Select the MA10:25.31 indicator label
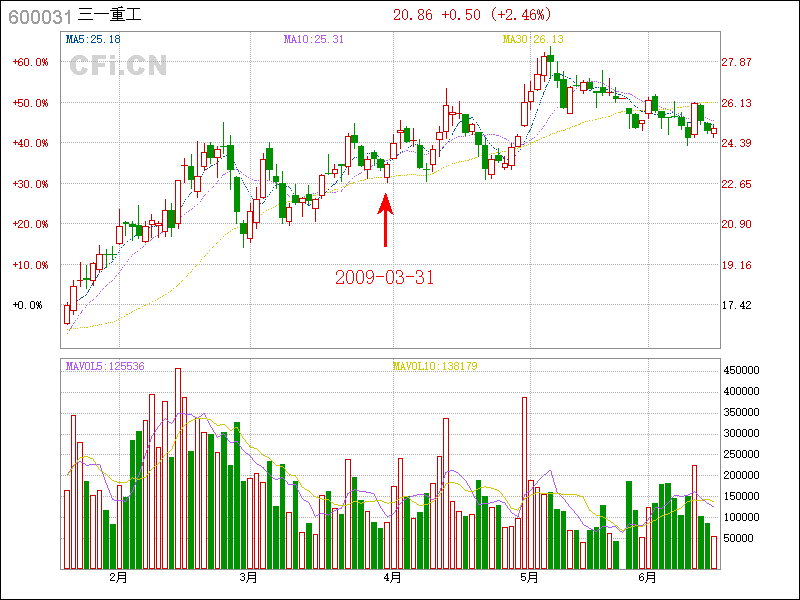The width and height of the screenshot is (800, 600). (x=313, y=40)
